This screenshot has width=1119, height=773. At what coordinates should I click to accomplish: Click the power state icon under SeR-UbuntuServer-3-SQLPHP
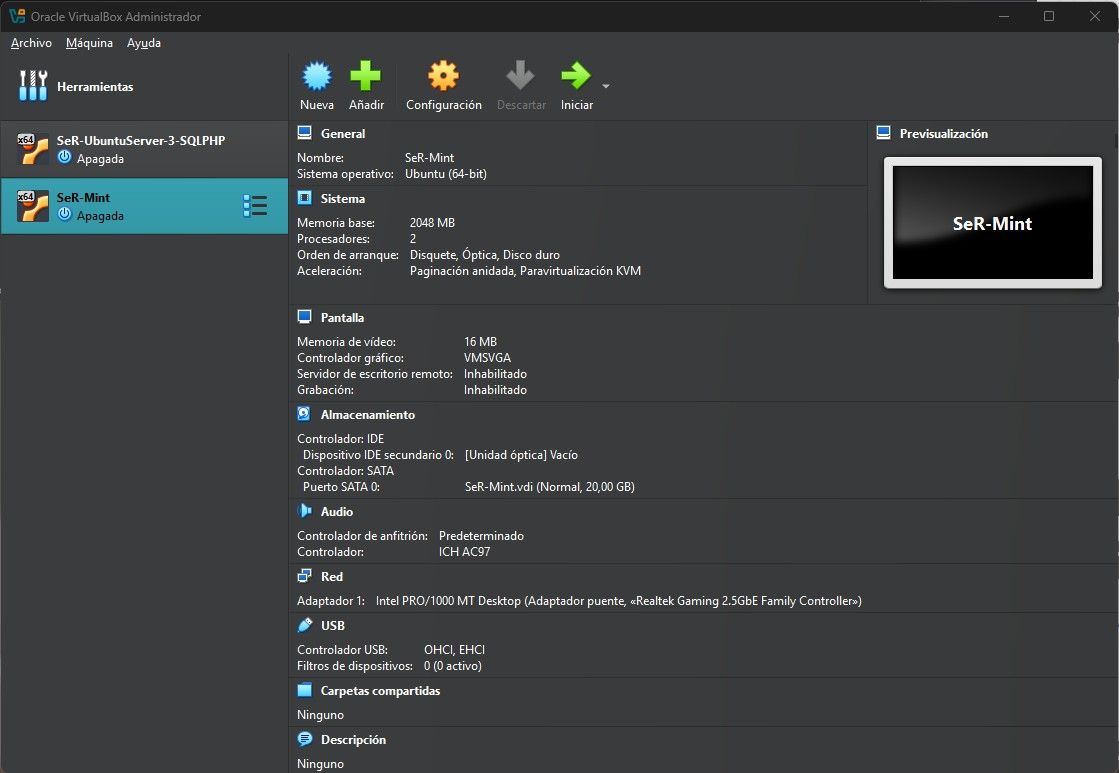click(65, 157)
